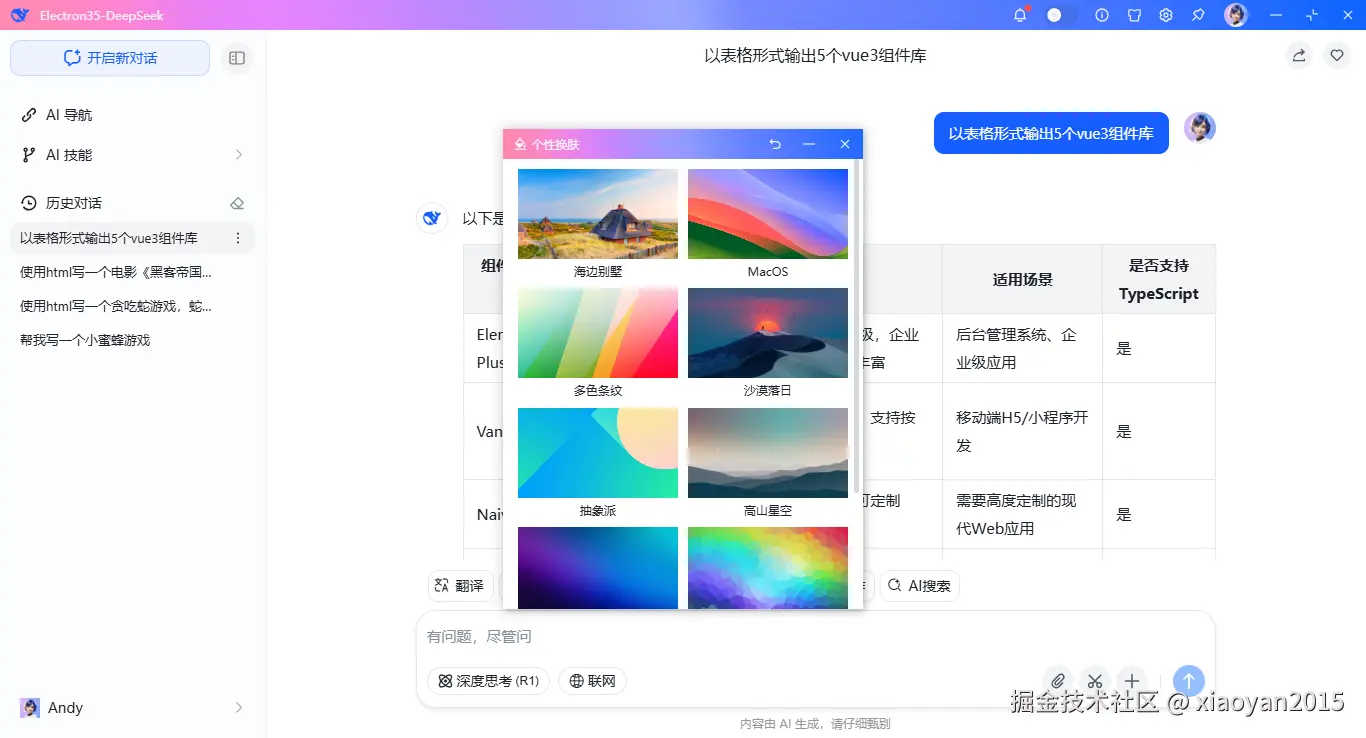Viewport: 1366px width, 738px height.
Task: Collapse the sidebar with the panel icon
Action: click(x=237, y=58)
